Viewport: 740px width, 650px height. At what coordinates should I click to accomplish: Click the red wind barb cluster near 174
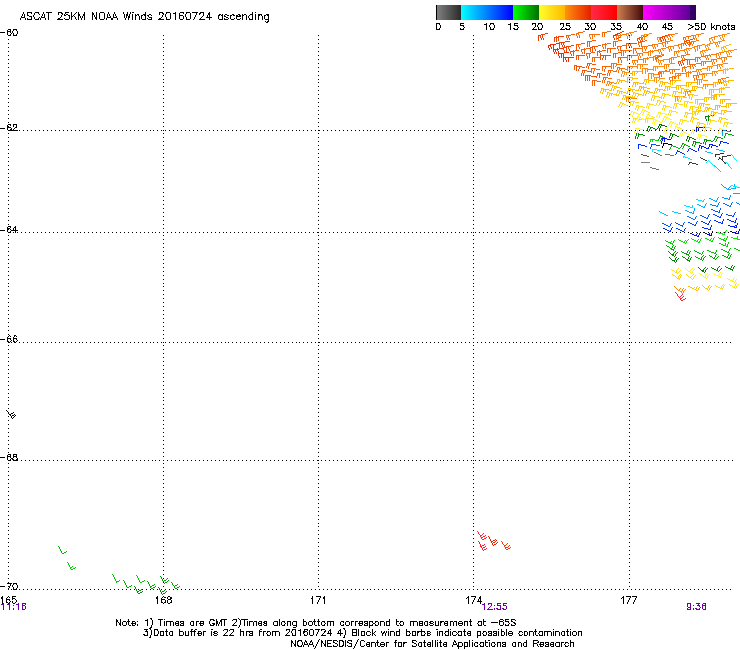[494, 541]
